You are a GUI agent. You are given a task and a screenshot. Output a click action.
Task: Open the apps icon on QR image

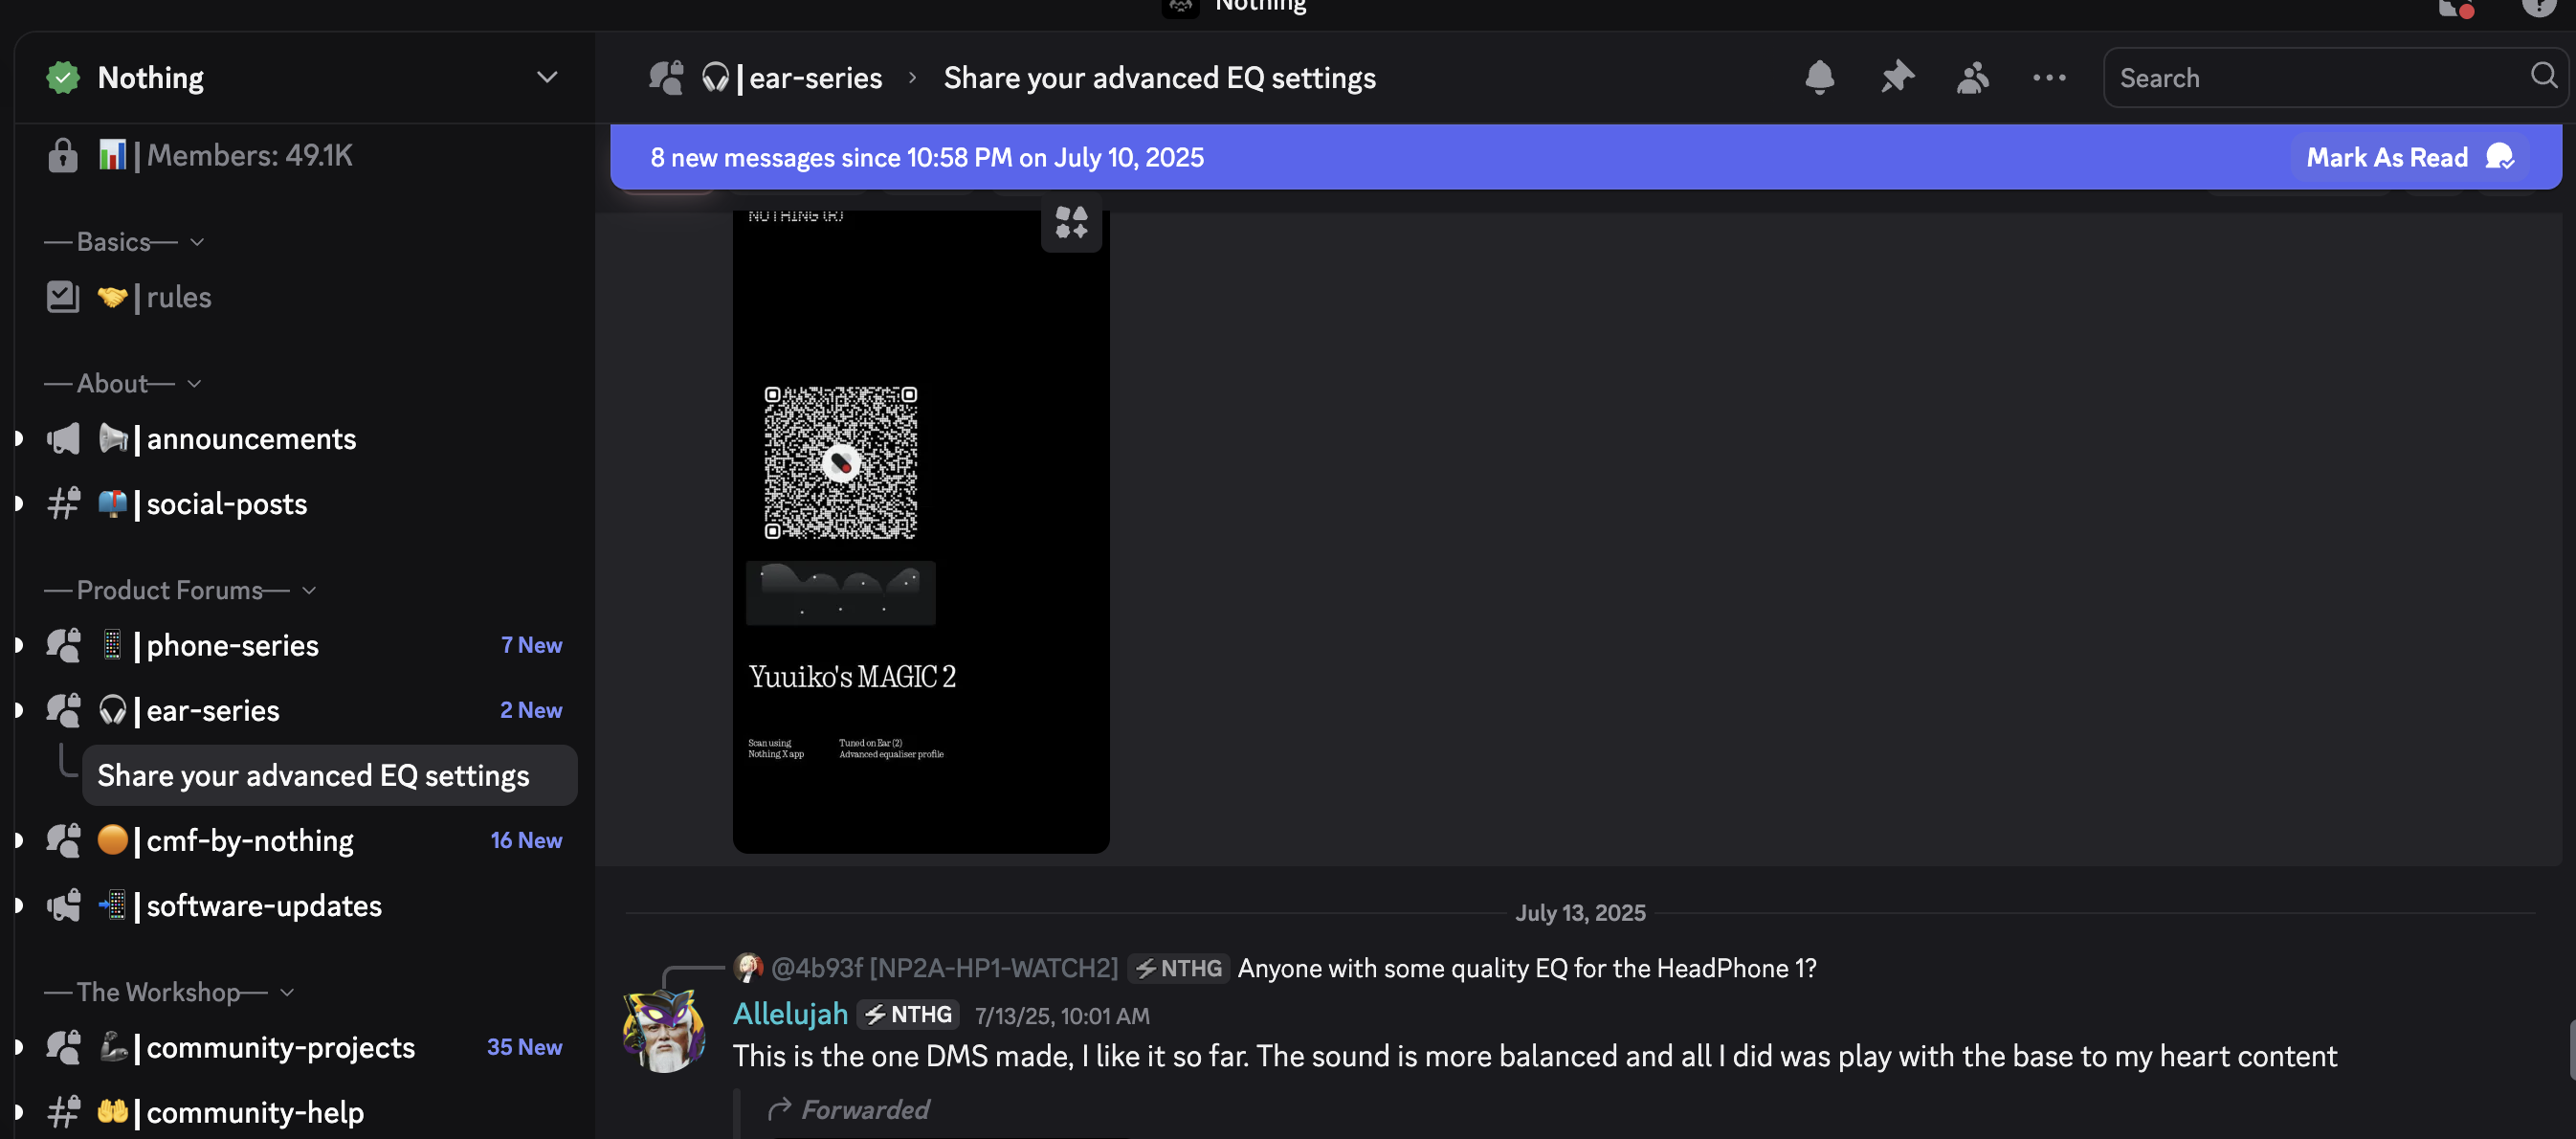[x=1071, y=222]
